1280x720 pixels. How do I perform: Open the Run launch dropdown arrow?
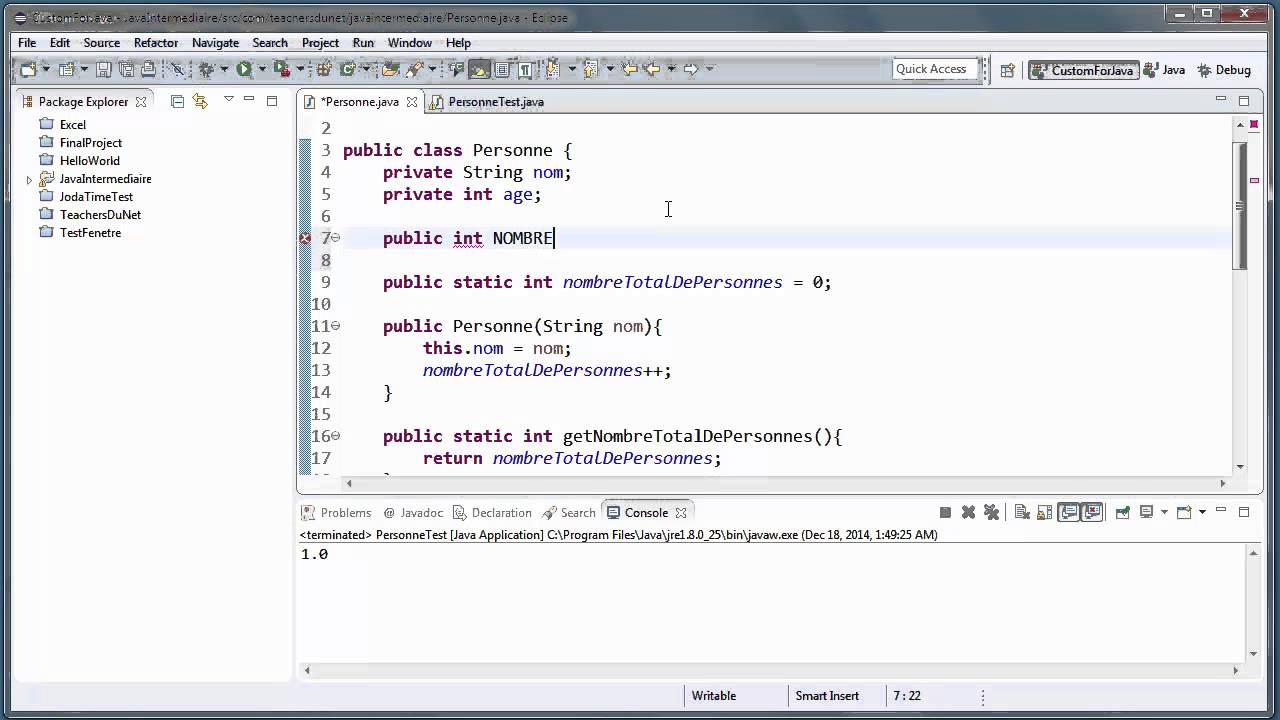(x=262, y=69)
